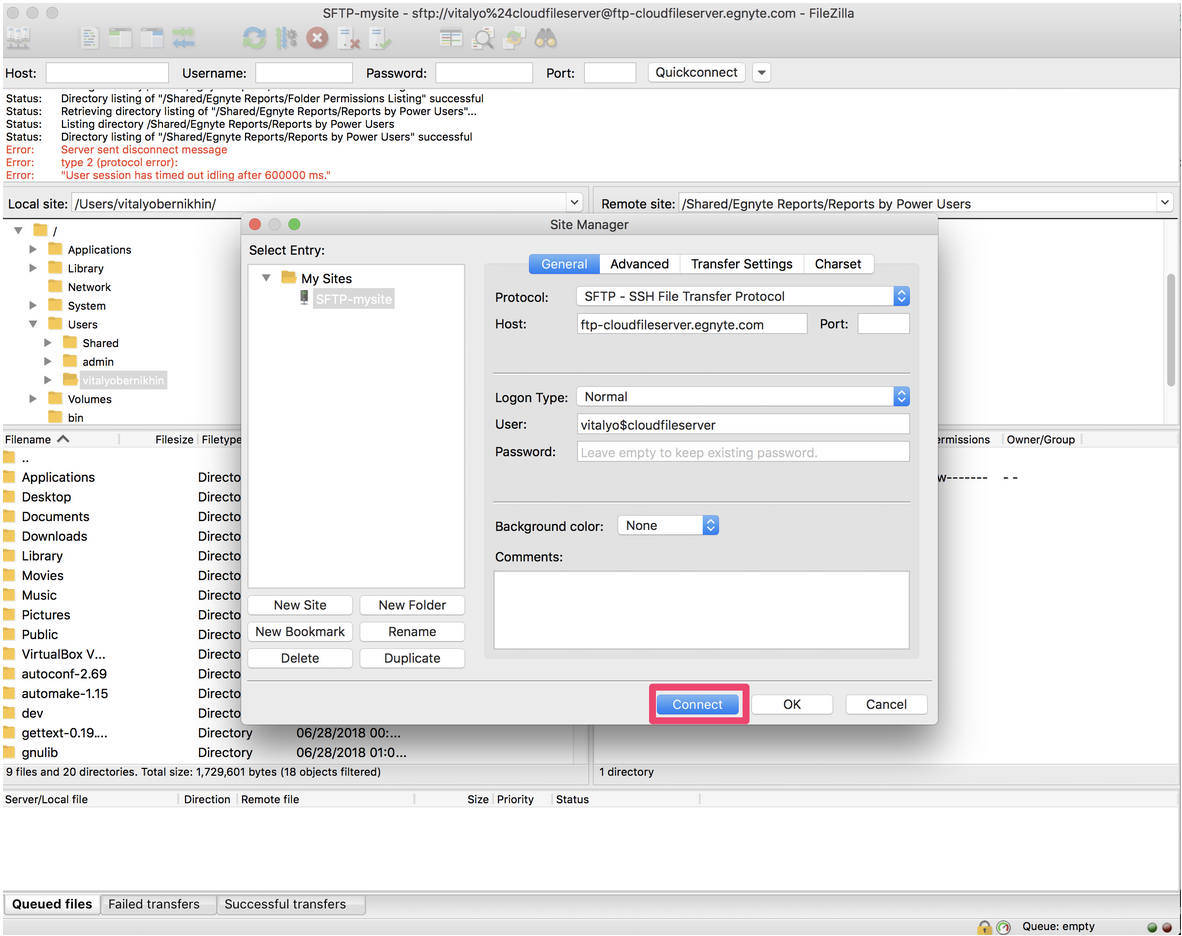Disconnect from the currently visible server
This screenshot has height=936, width=1182.
click(x=348, y=38)
